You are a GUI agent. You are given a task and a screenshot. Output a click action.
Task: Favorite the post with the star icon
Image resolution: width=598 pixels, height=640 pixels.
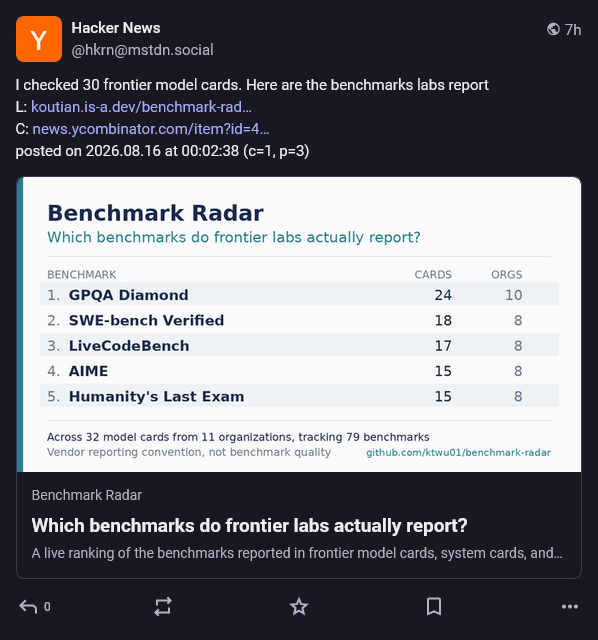pos(299,606)
